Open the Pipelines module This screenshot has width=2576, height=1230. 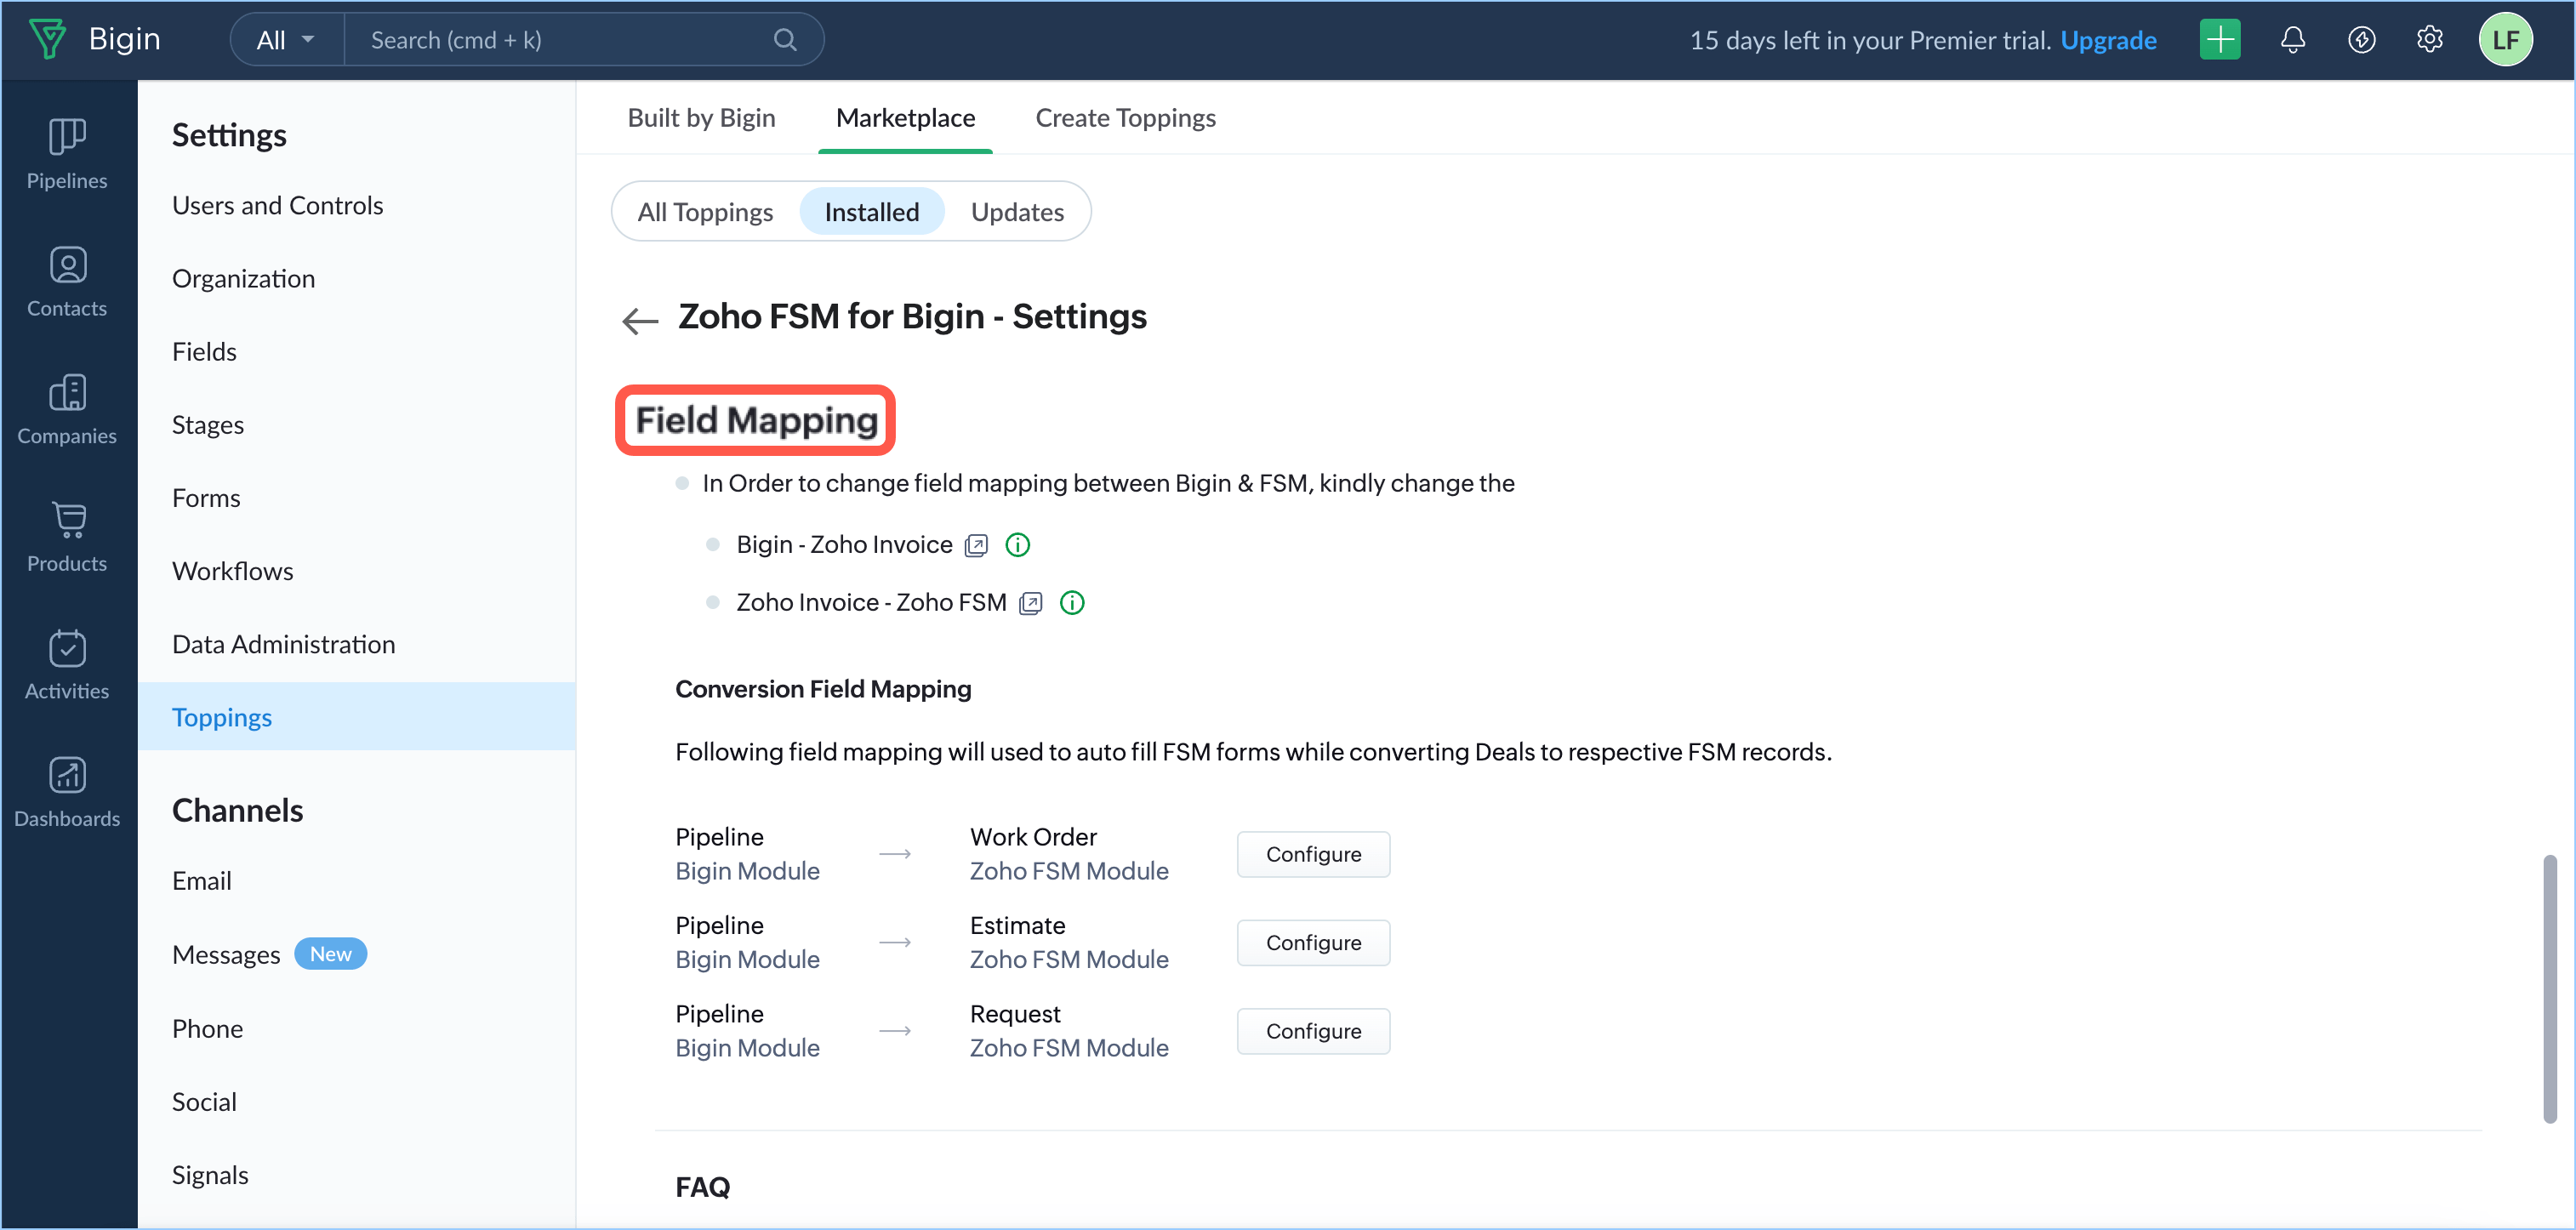tap(67, 153)
